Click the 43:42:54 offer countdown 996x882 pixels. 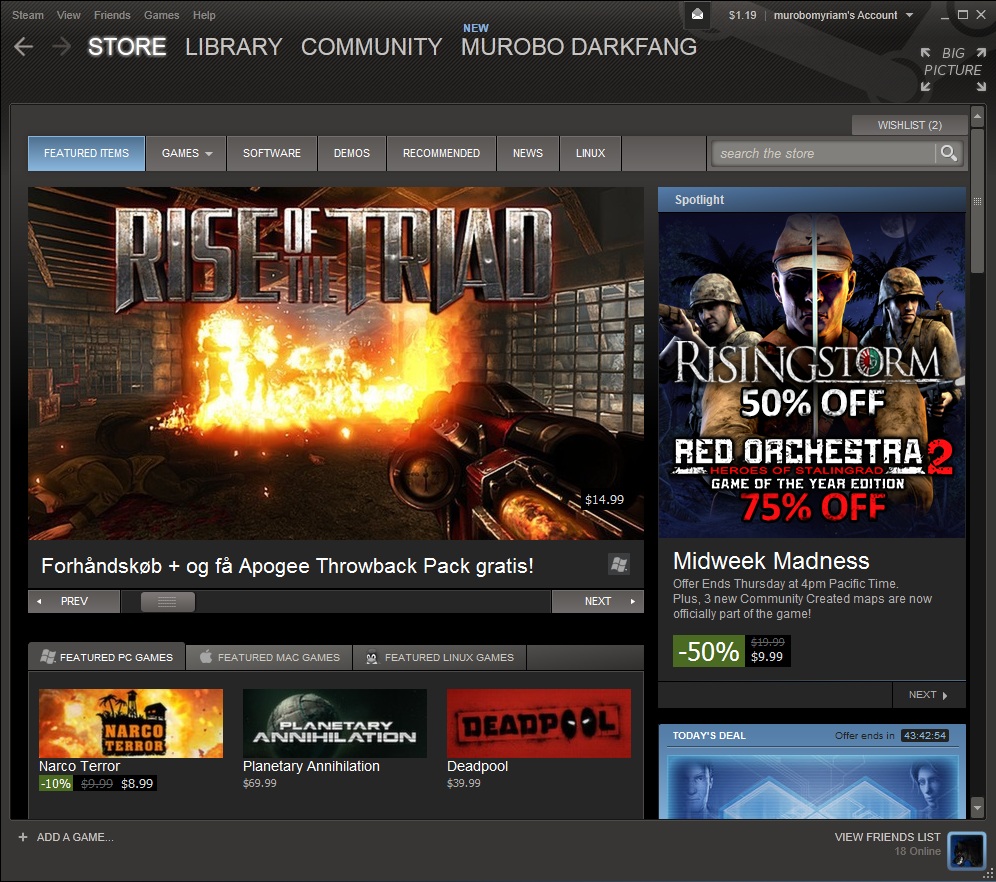coord(924,735)
